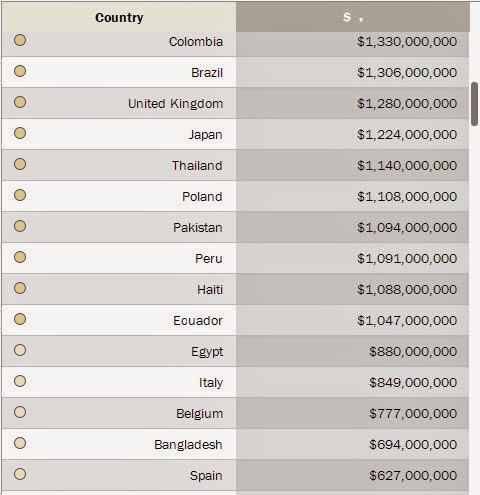Click the circle icon next to Haiti
Viewport: 480px width, 495px height.
pyautogui.click(x=20, y=288)
